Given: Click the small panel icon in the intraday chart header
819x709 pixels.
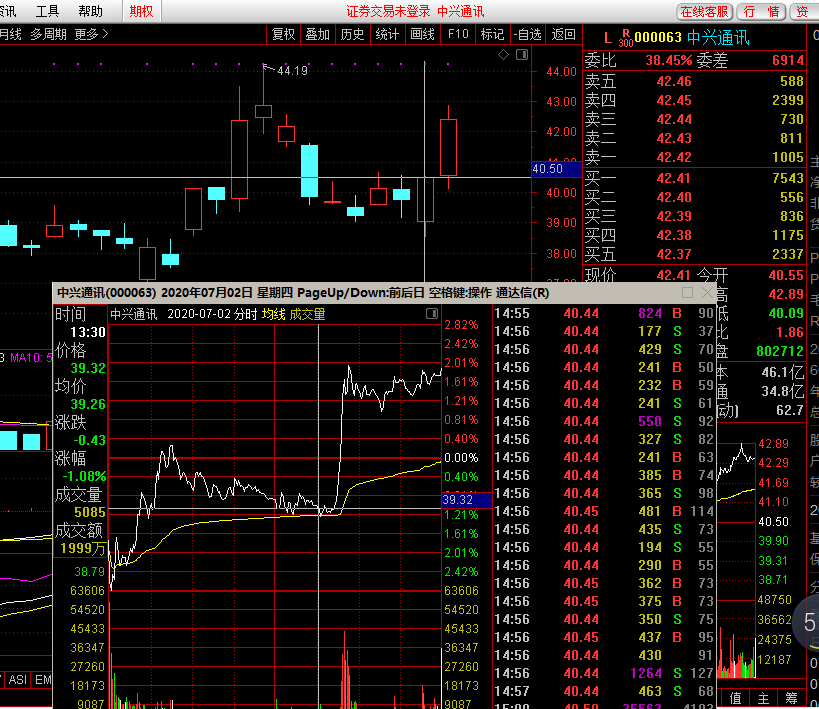Looking at the screenshot, I should [431, 313].
